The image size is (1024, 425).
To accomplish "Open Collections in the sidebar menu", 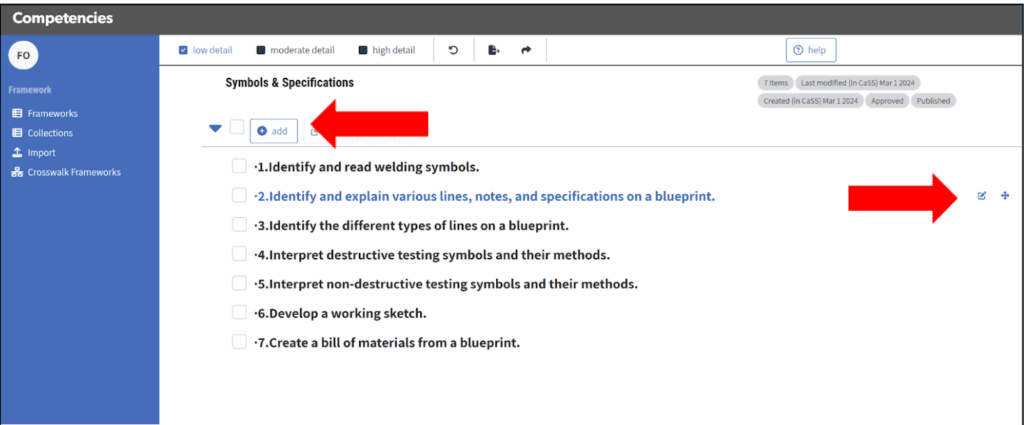I will pos(50,133).
